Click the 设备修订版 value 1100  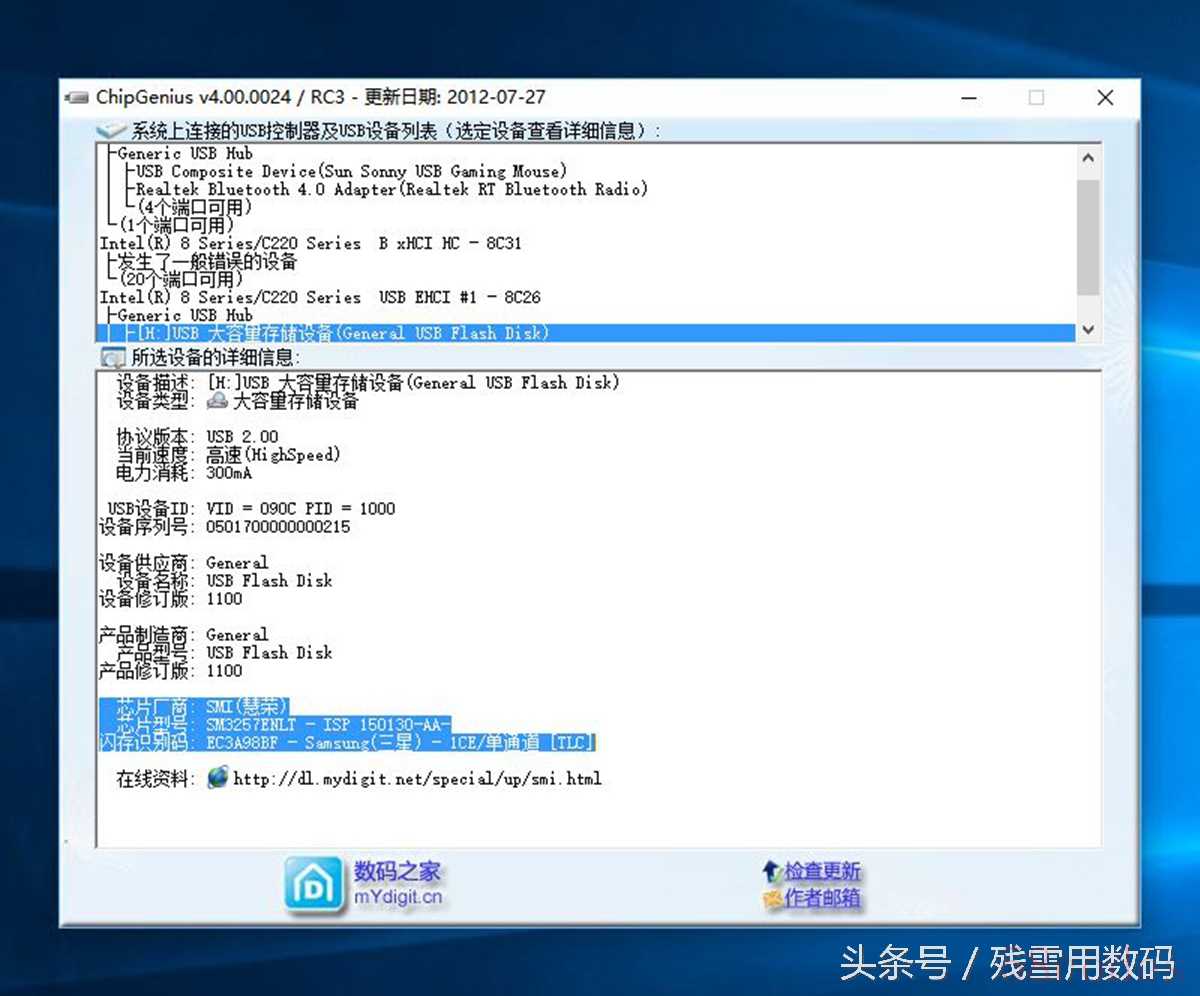tap(224, 599)
